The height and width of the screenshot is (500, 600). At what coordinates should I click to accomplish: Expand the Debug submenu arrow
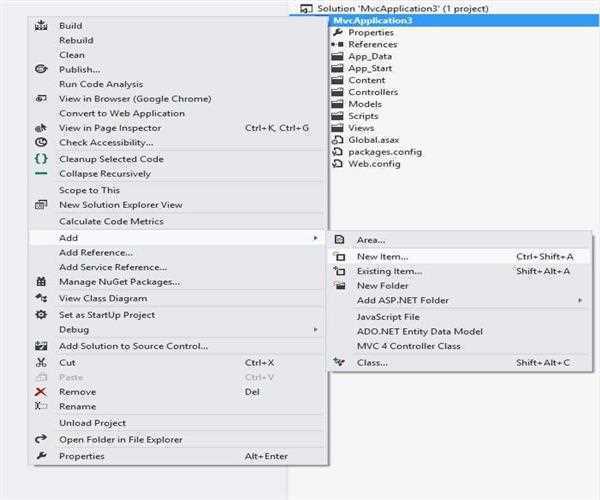coord(316,329)
